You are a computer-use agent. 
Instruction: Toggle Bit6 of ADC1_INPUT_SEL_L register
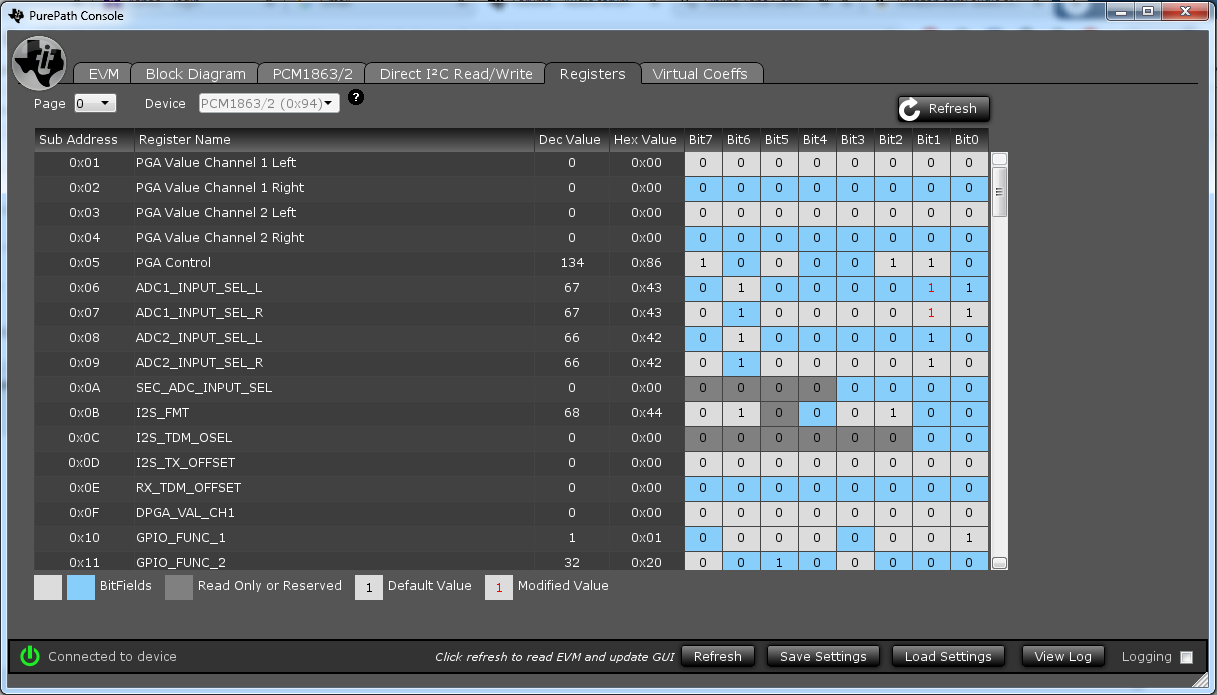click(741, 288)
